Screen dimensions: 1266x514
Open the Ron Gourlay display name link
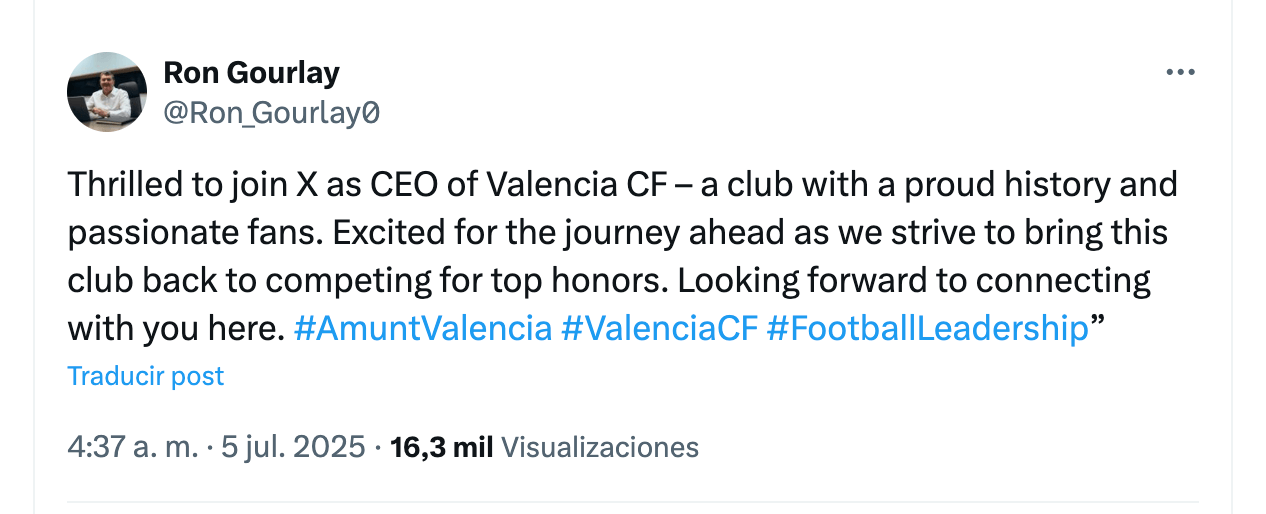[x=251, y=73]
